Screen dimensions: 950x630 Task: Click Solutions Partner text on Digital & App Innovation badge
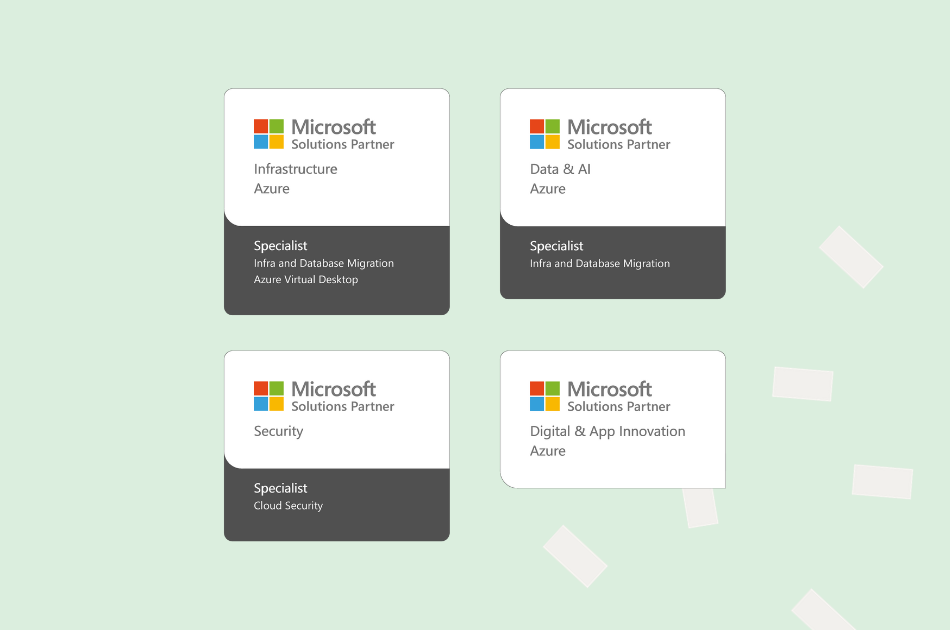point(618,407)
